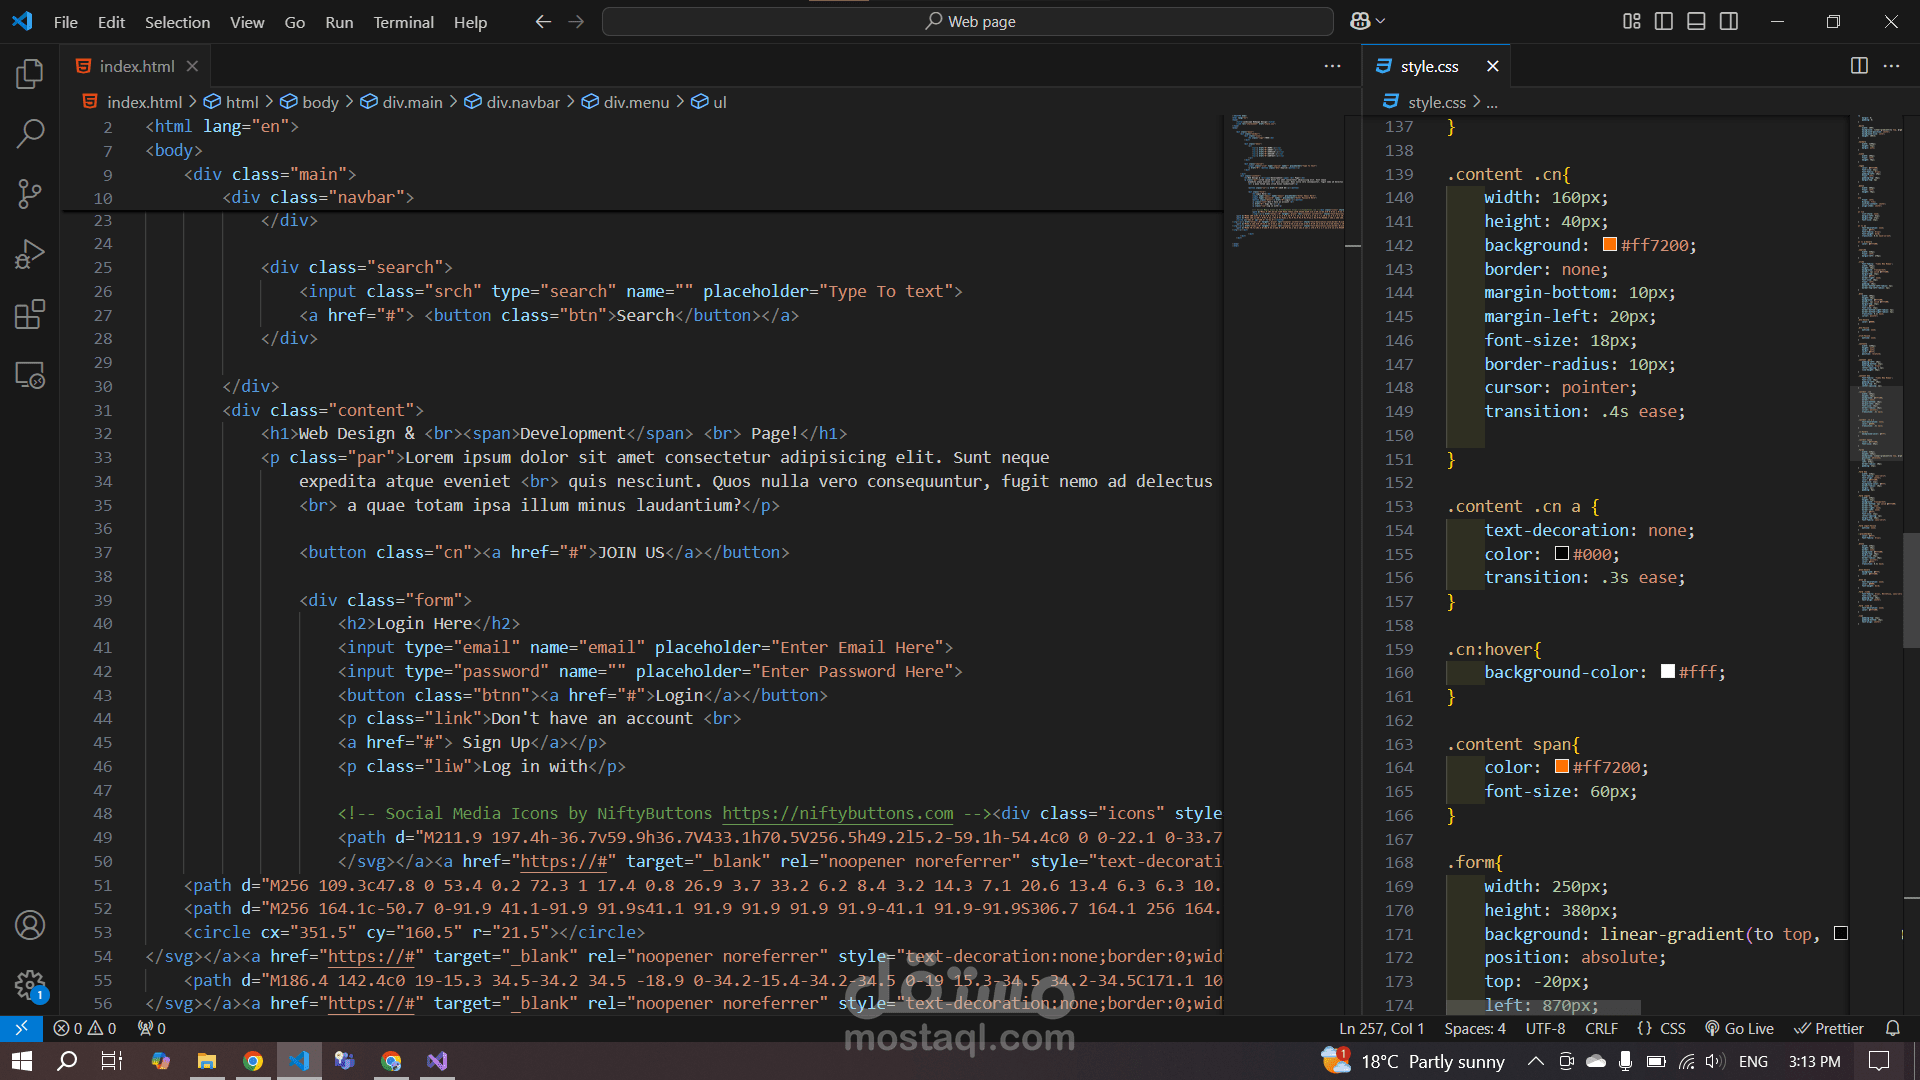1920x1080 pixels.
Task: Open more actions for index.html editor group
Action: pos(1332,66)
